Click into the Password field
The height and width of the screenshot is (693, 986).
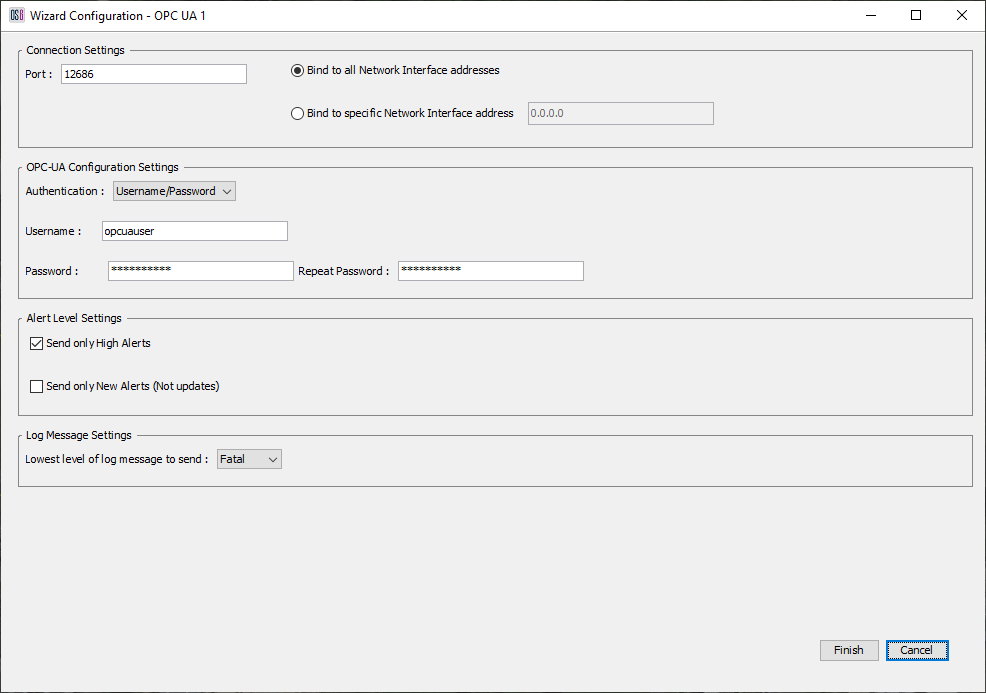point(200,271)
